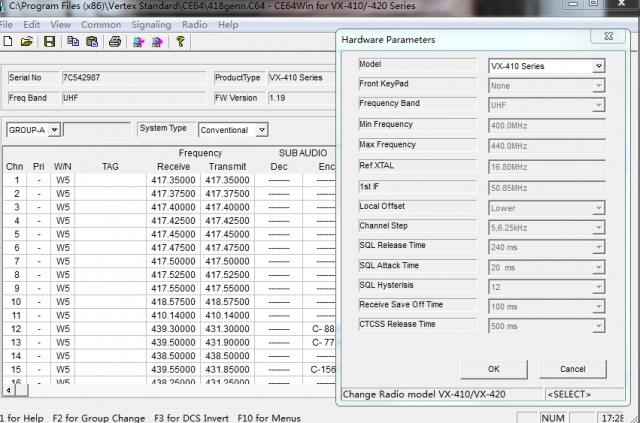Image resolution: width=640 pixels, height=423 pixels.
Task: Open the File menu
Action: tap(6, 24)
